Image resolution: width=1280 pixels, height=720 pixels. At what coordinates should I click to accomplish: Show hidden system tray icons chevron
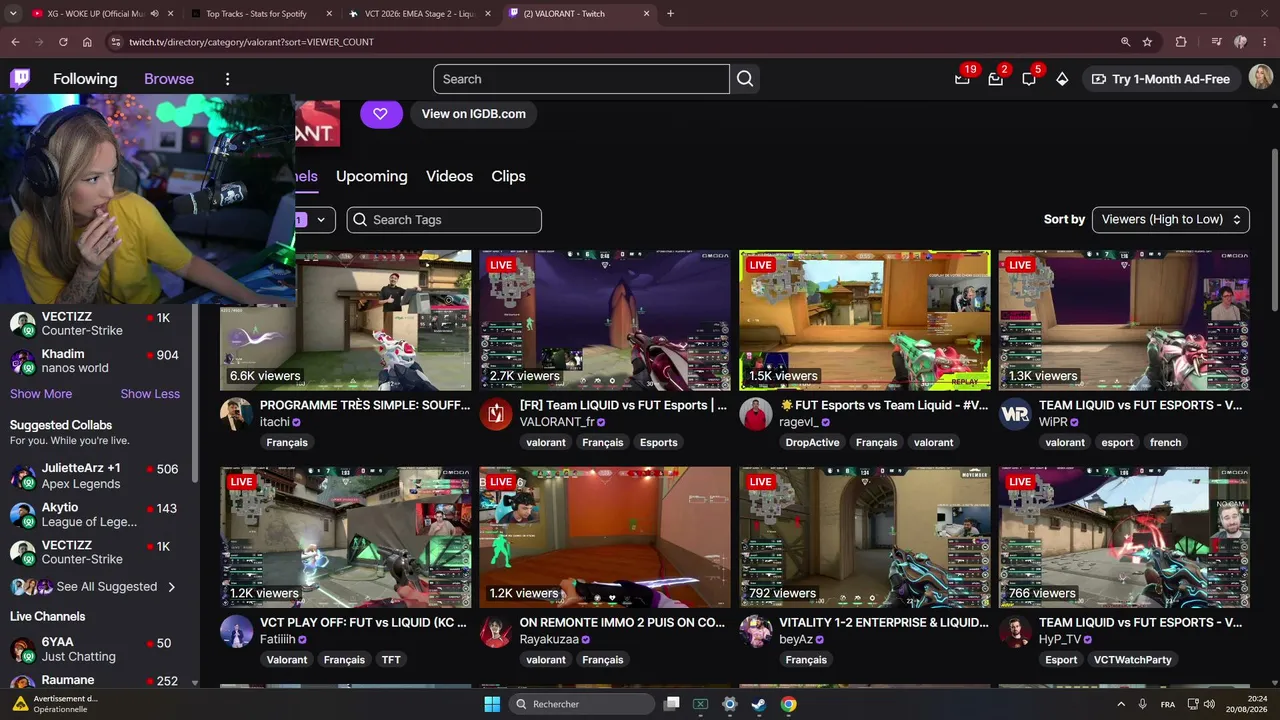pos(1123,704)
